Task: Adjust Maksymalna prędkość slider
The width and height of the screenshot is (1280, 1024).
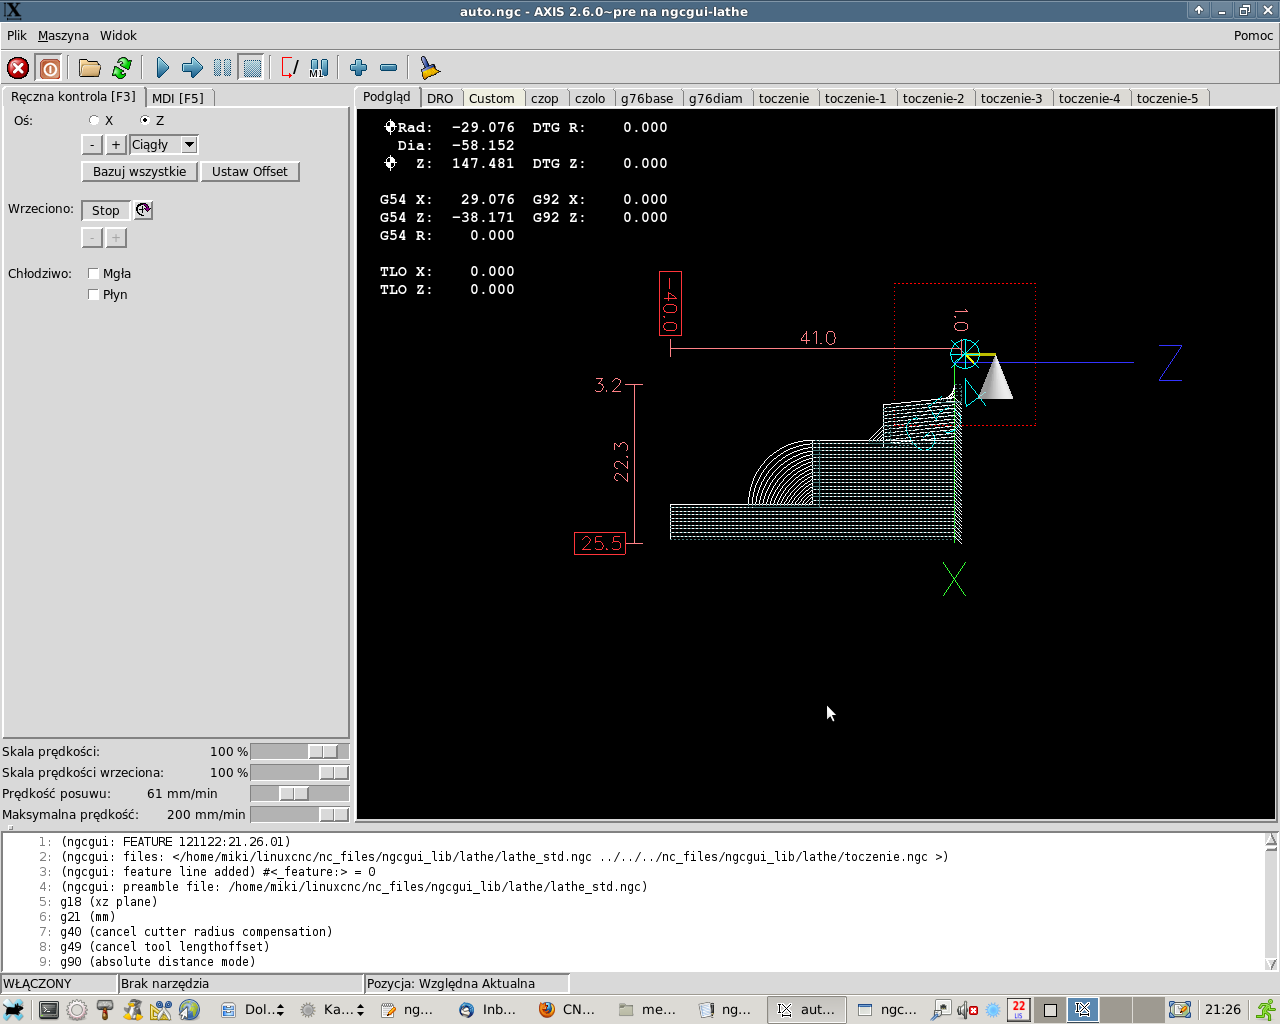Action: pyautogui.click(x=300, y=814)
